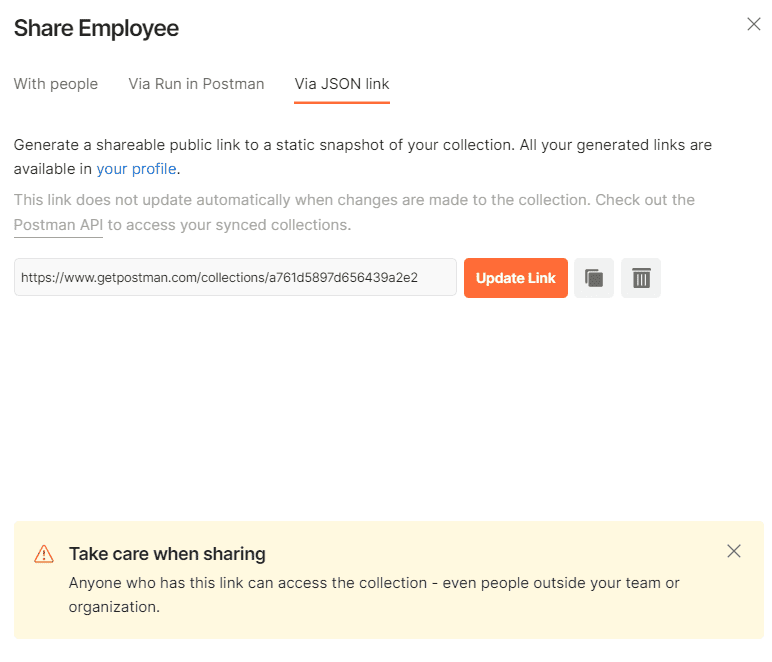Click the Share Employee dialog title
Screen dimensions: 772x662
click(96, 28)
